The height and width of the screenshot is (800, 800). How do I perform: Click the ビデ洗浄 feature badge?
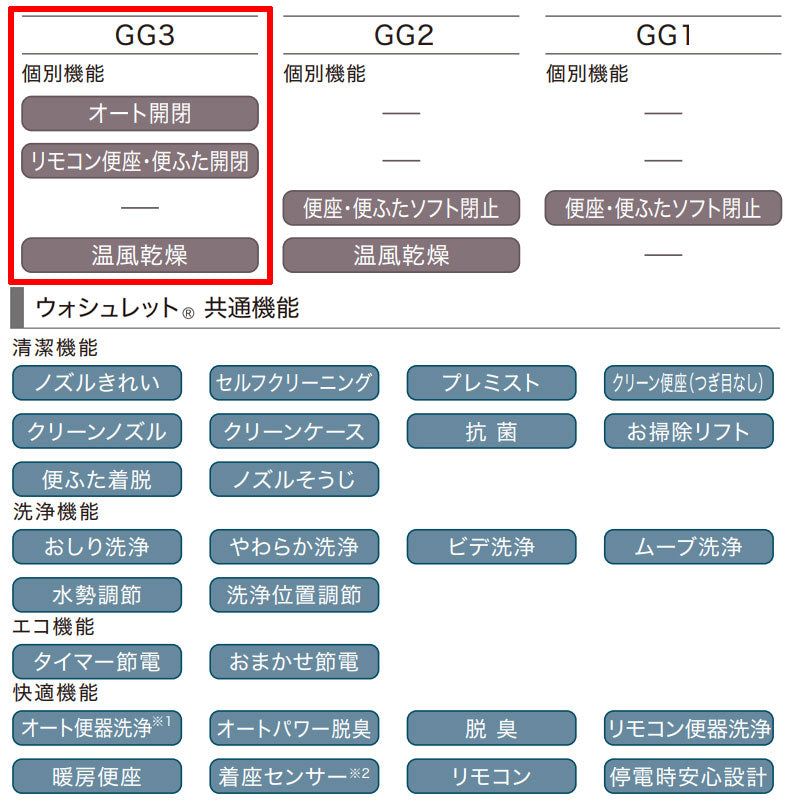click(x=491, y=546)
